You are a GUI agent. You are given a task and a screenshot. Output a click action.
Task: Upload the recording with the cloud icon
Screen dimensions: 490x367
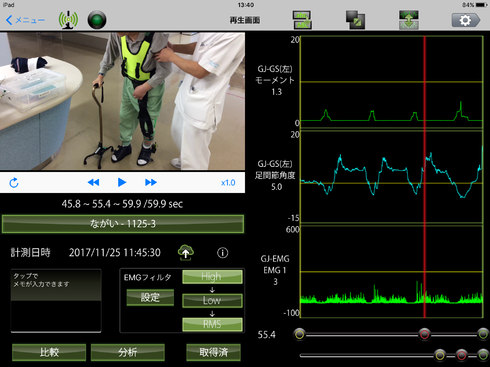point(186,252)
